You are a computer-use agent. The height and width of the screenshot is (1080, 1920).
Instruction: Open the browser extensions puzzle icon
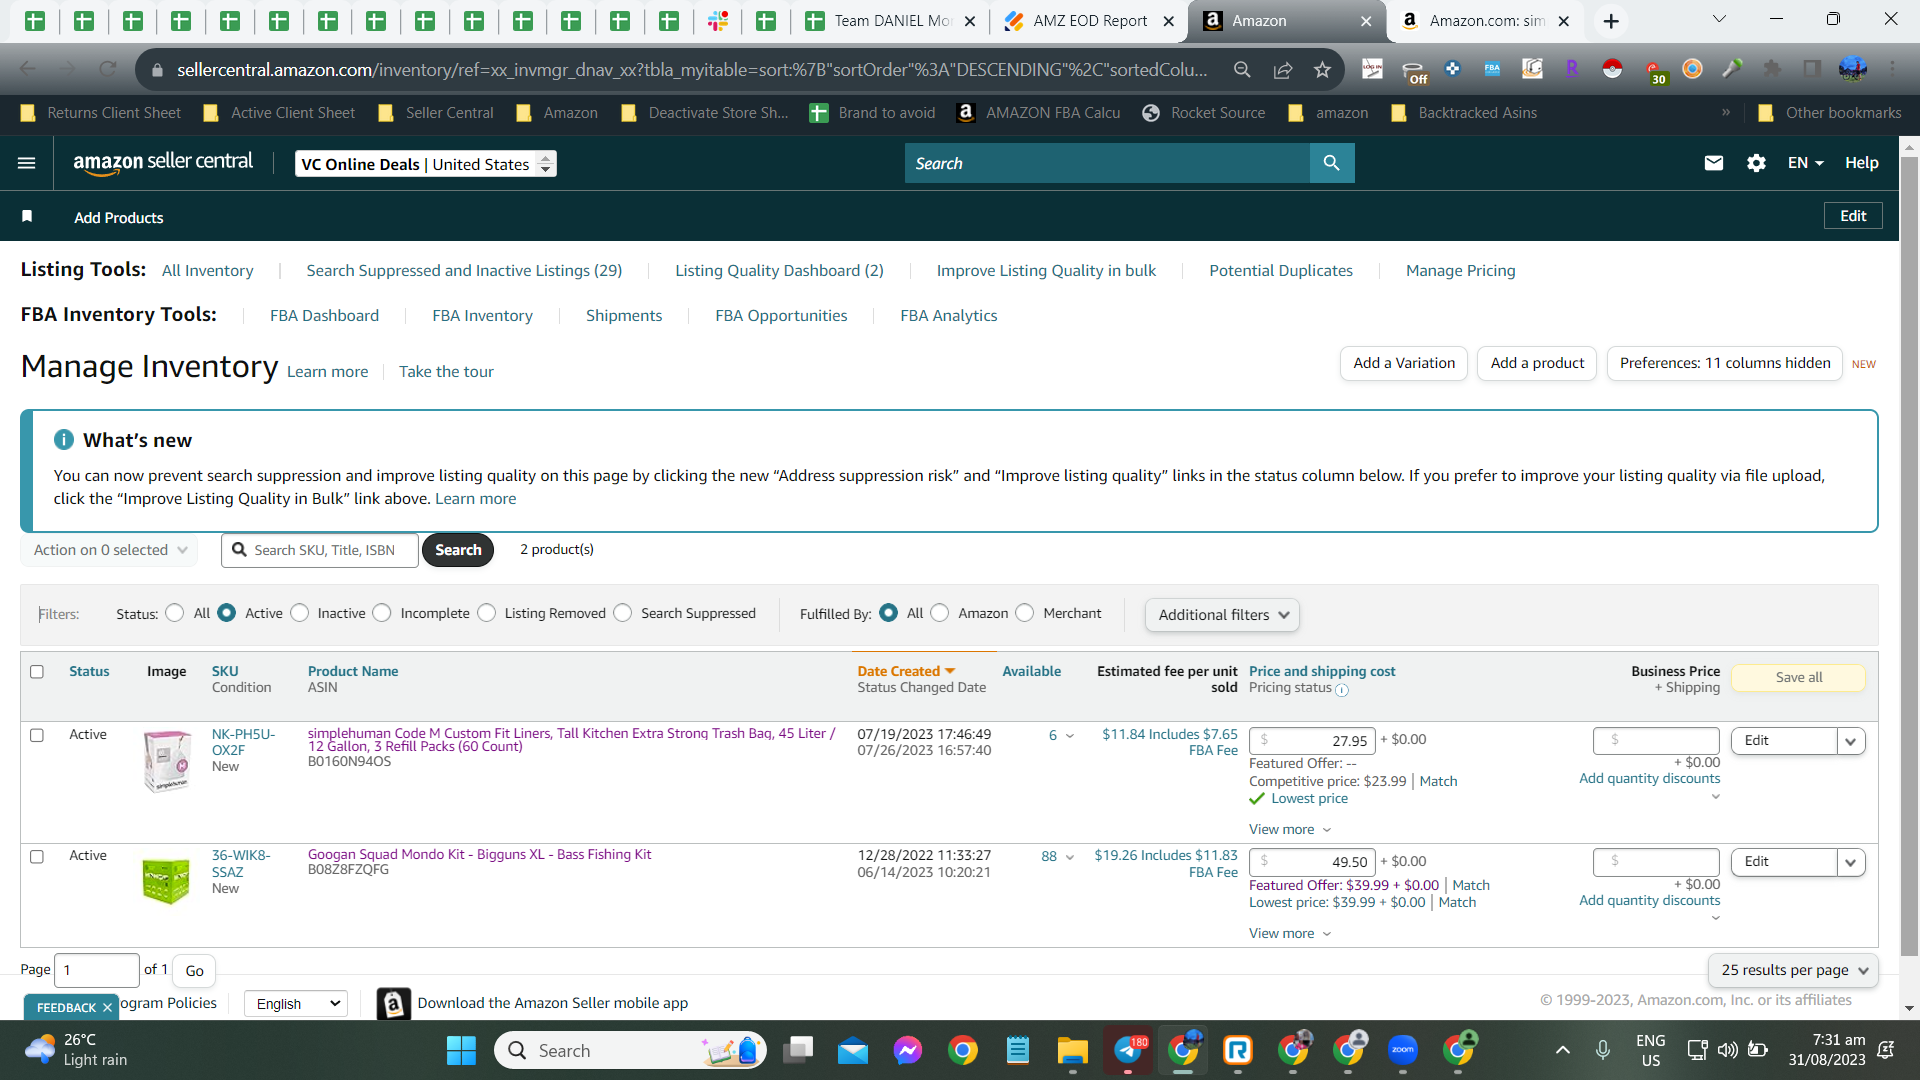1772,69
